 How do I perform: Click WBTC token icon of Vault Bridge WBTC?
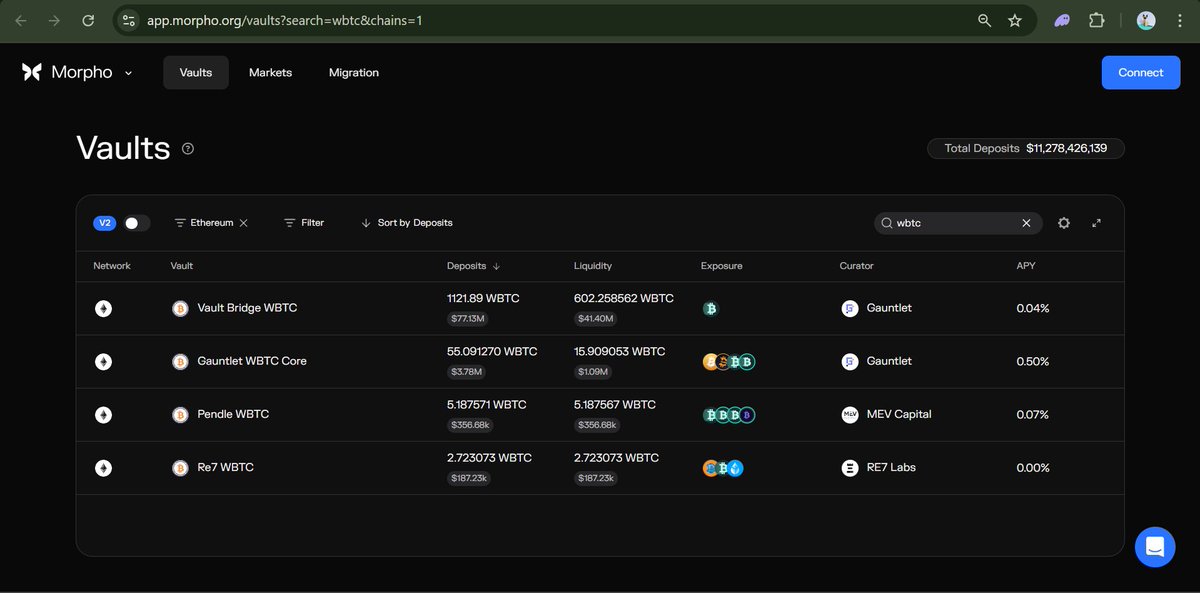pyautogui.click(x=180, y=309)
